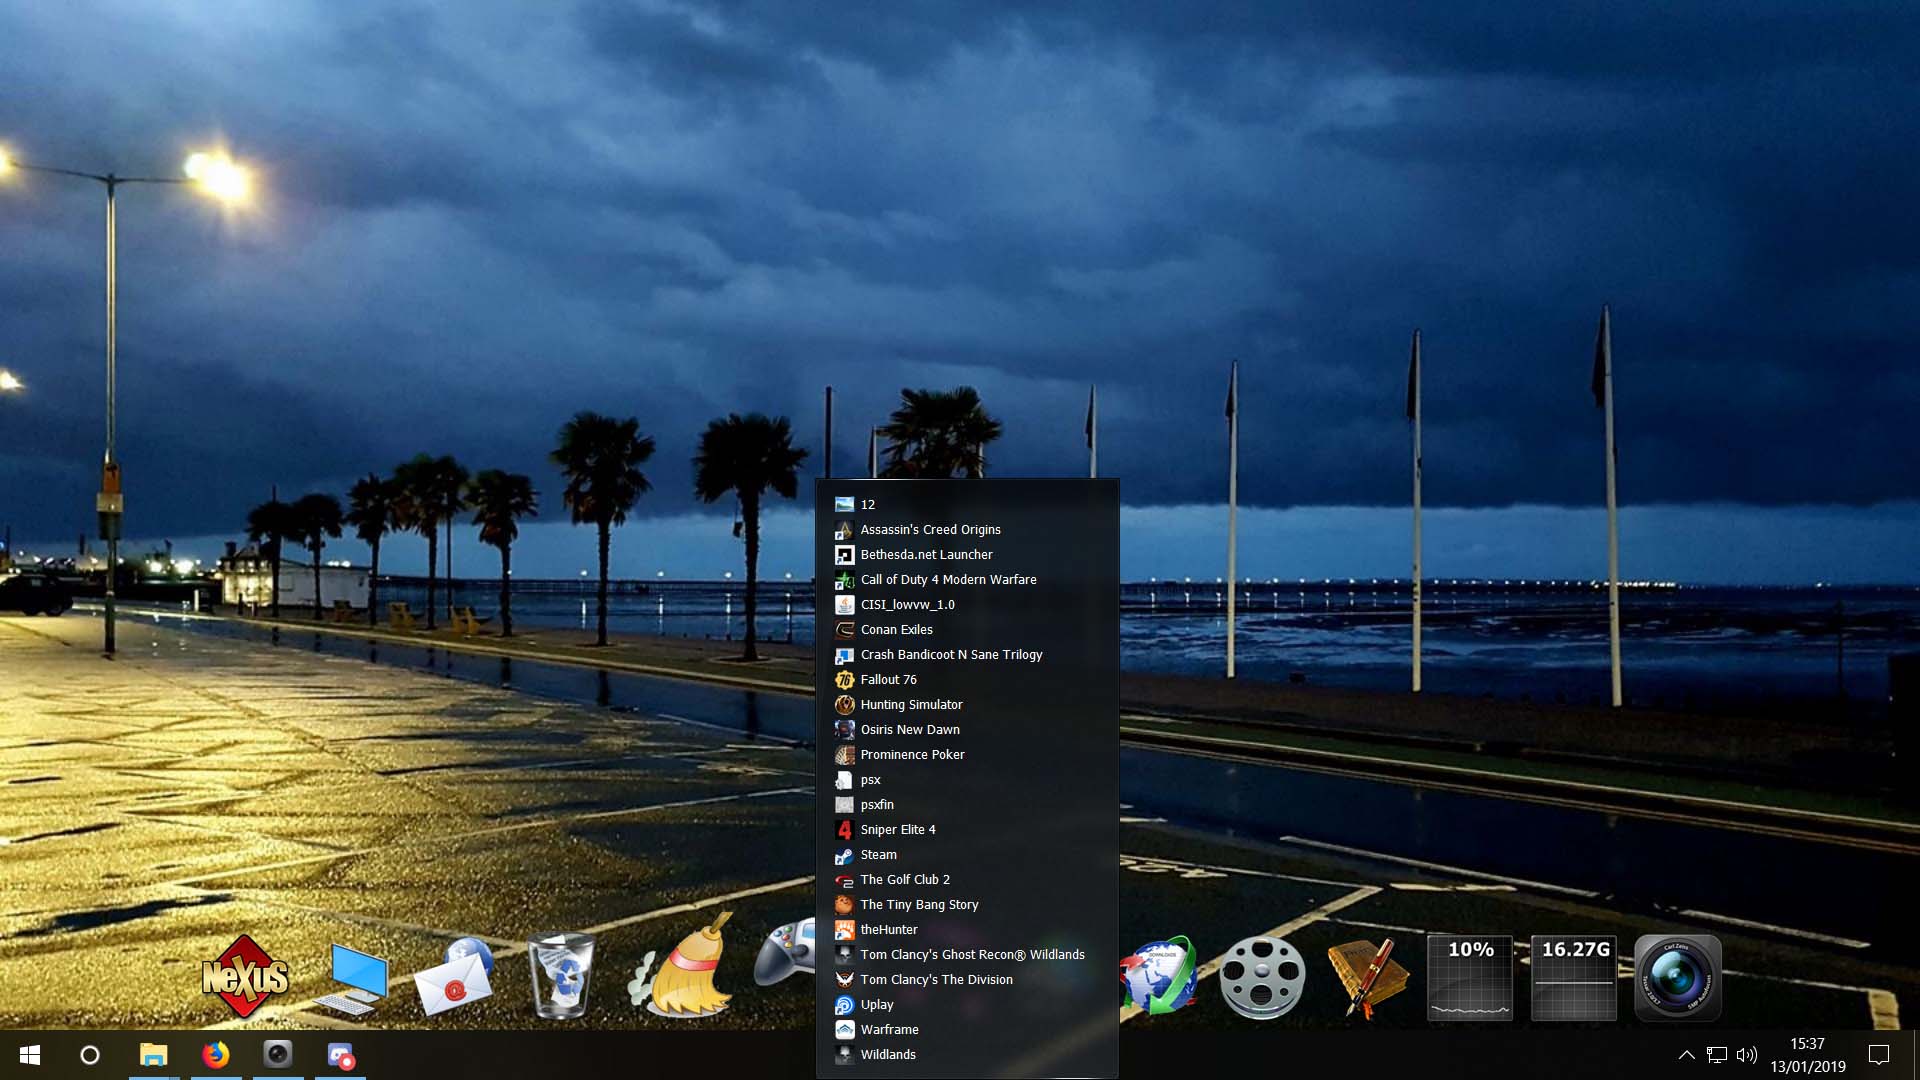The width and height of the screenshot is (1920, 1080).
Task: Click the Nexus dock logo icon
Action: point(245,977)
